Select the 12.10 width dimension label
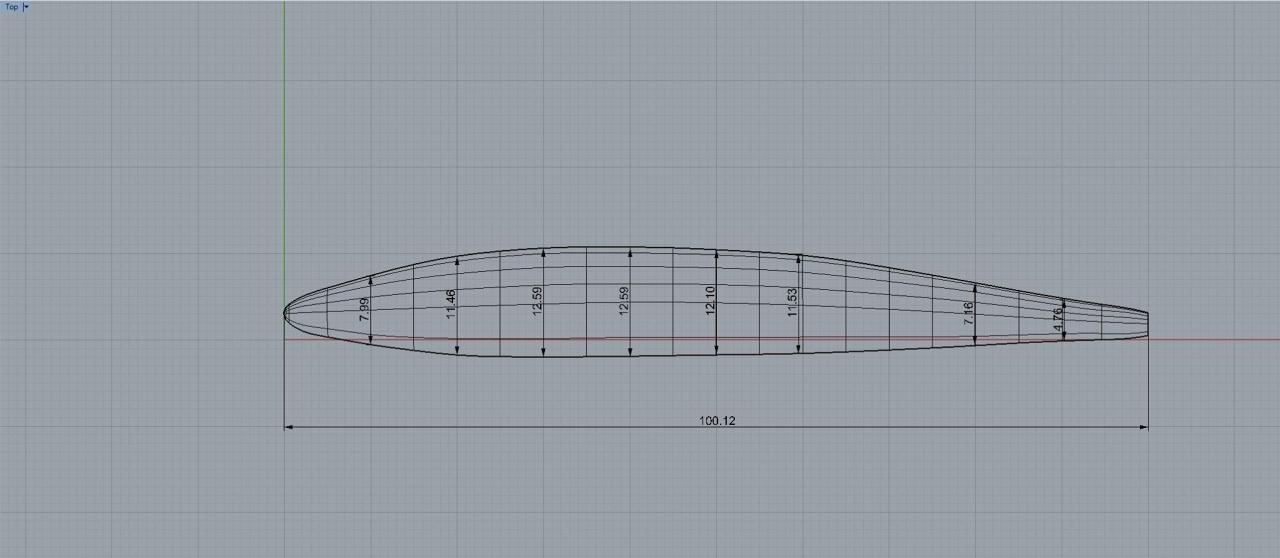This screenshot has height=558, width=1280. point(710,301)
